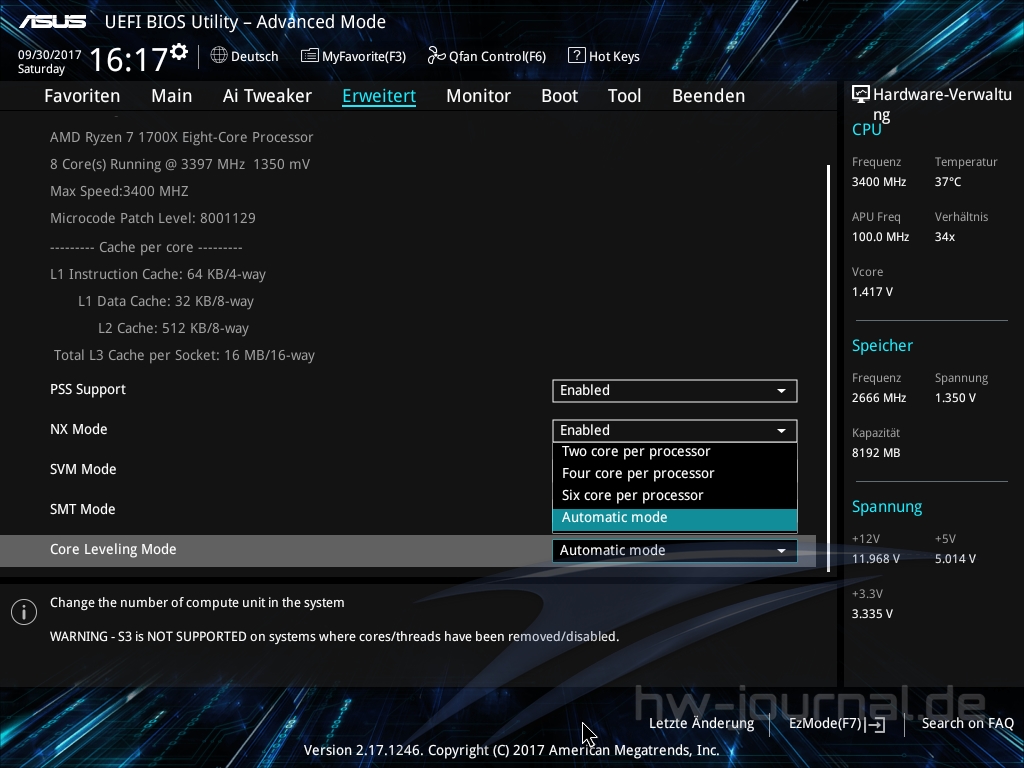Click the Deutsch language button
1024x768 pixels.
(244, 56)
